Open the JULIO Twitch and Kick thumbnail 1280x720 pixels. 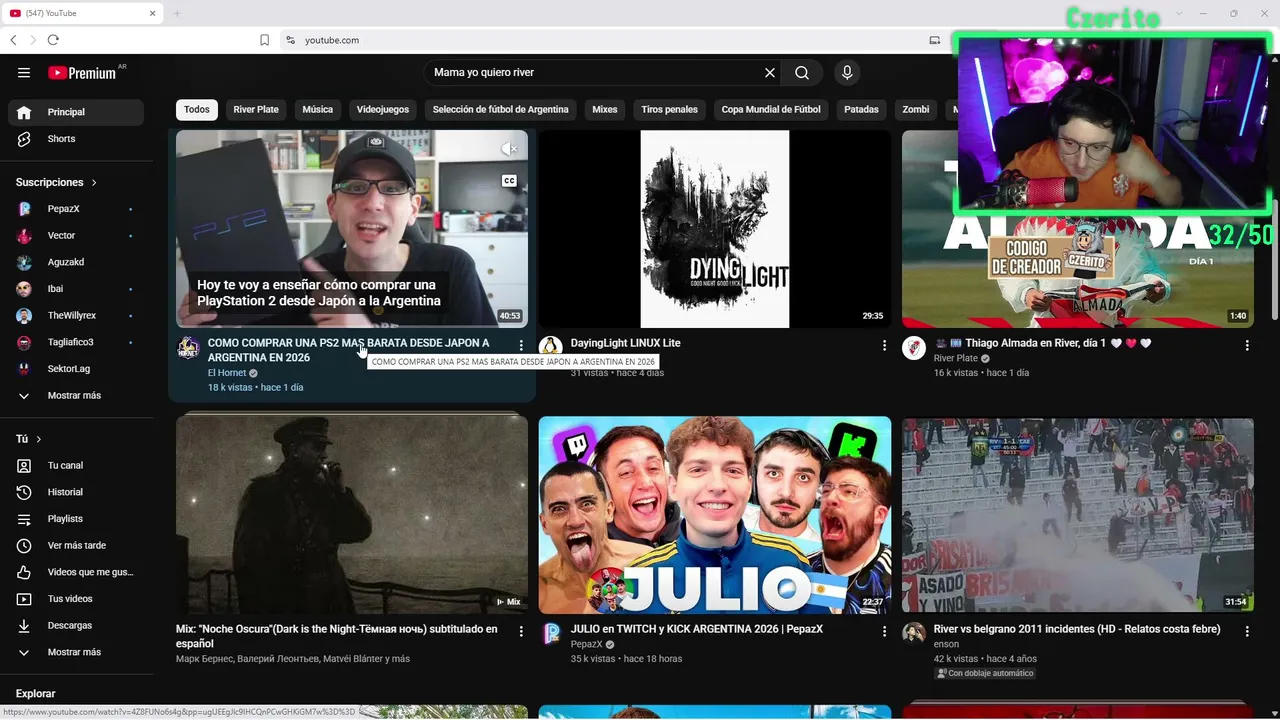(x=715, y=515)
